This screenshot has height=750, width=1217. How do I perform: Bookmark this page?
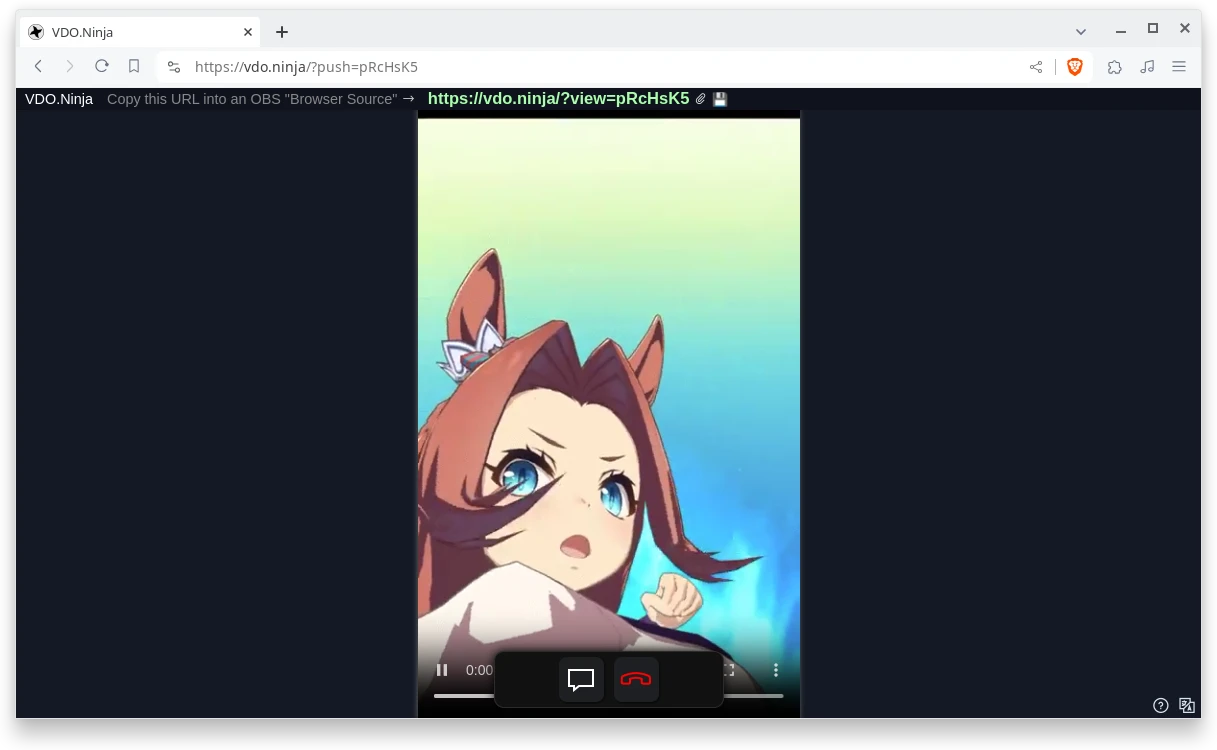(134, 67)
